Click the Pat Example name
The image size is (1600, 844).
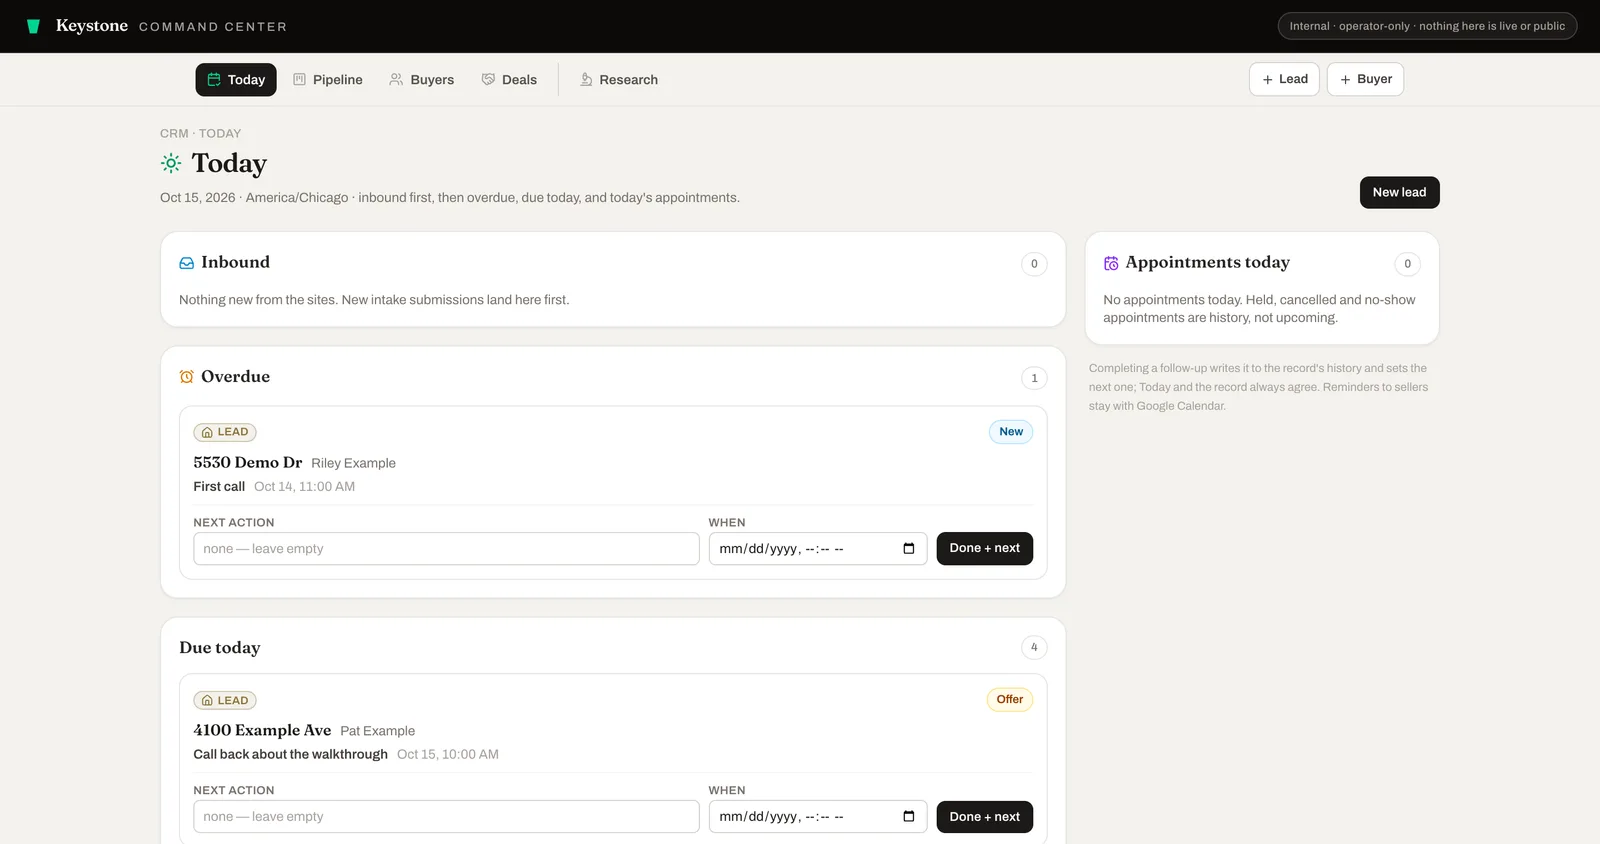pyautogui.click(x=377, y=731)
